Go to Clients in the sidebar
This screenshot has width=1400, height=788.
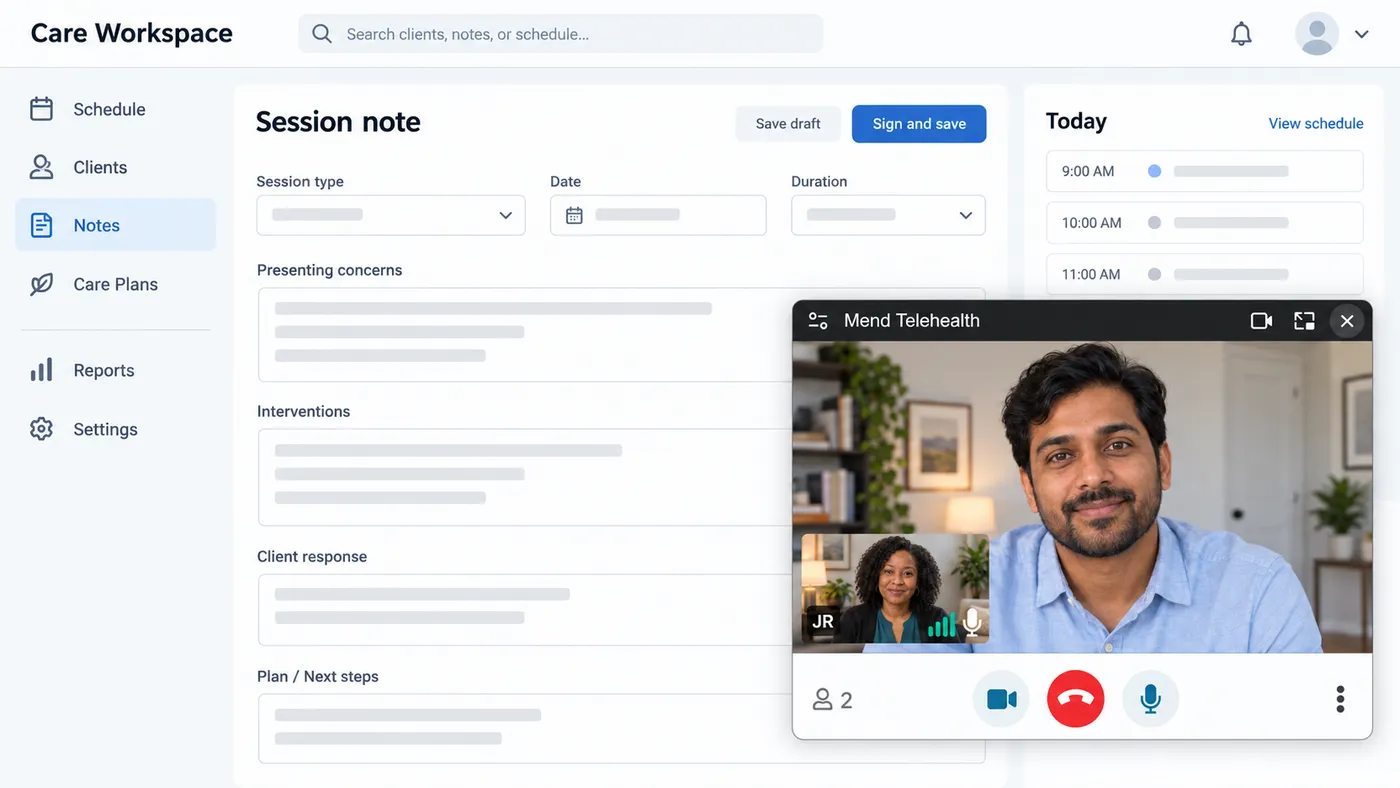(x=115, y=167)
